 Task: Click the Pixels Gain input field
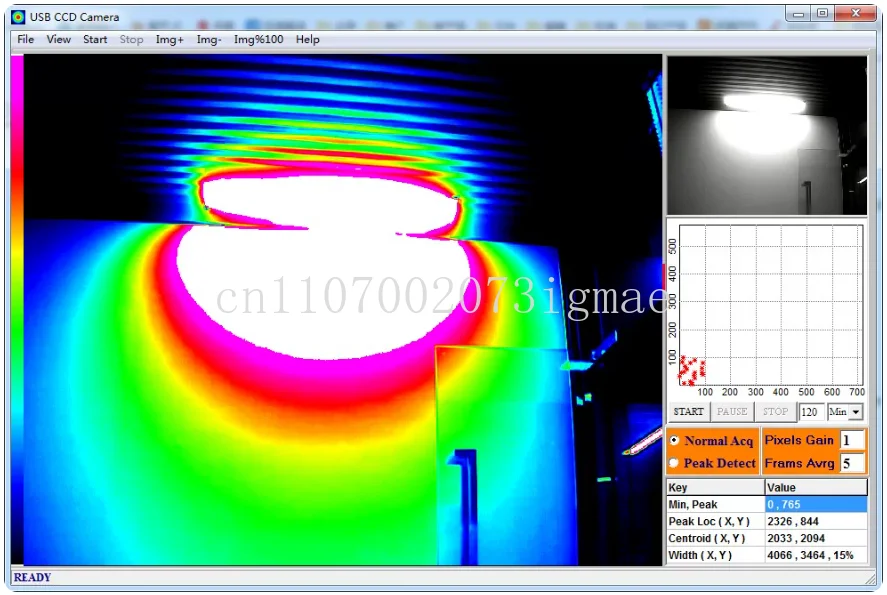point(852,440)
